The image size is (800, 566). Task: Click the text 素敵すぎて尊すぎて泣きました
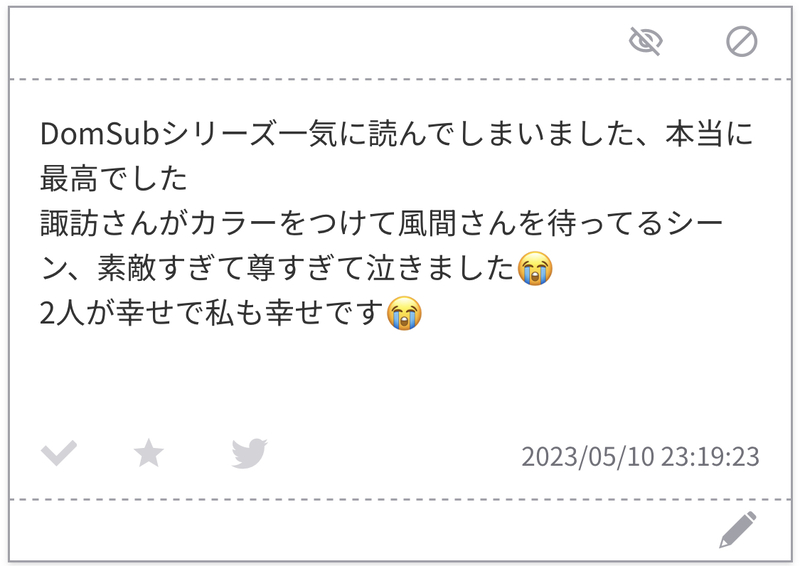(306, 268)
